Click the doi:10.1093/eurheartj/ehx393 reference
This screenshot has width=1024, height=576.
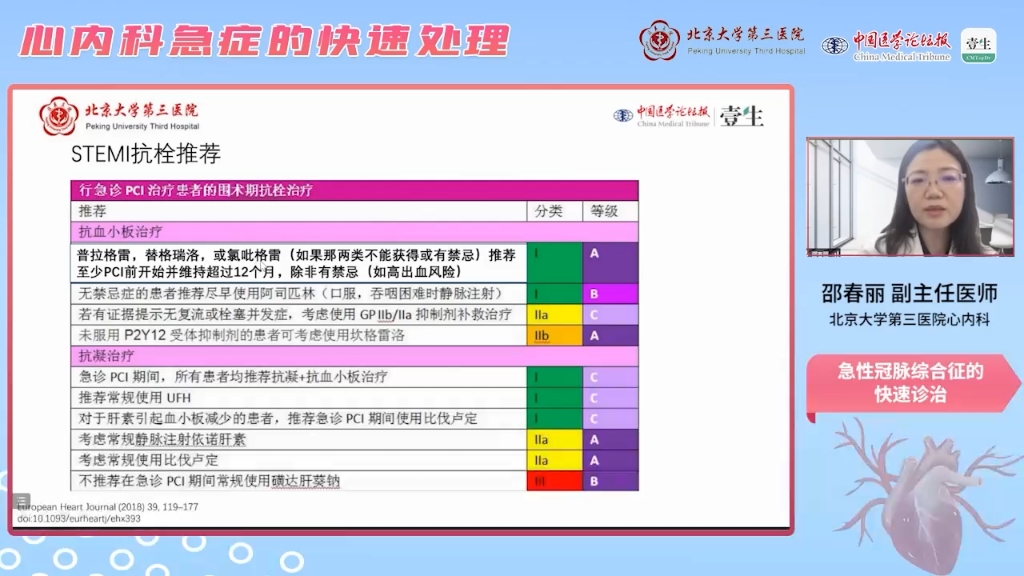(79, 519)
